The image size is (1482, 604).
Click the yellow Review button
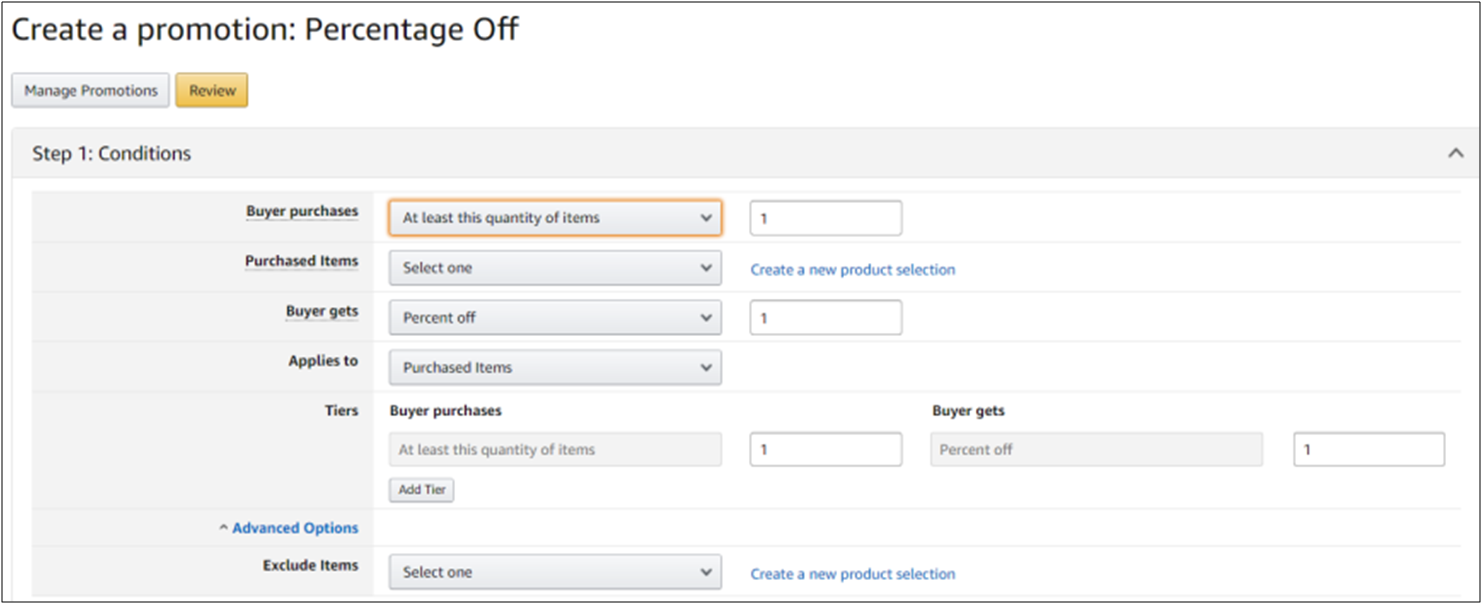click(x=212, y=90)
